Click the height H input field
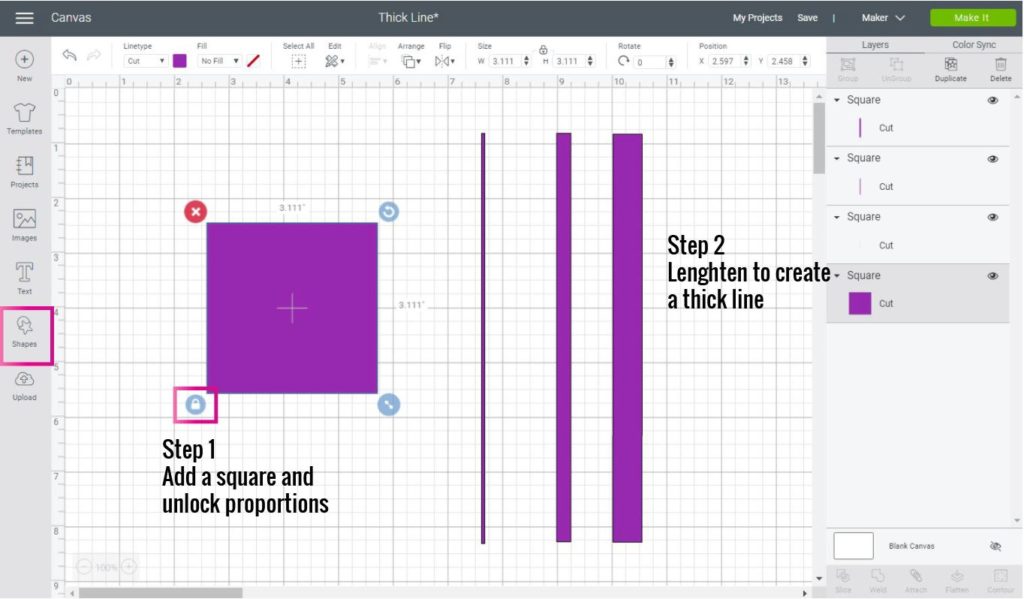The image size is (1024, 599). [x=569, y=61]
